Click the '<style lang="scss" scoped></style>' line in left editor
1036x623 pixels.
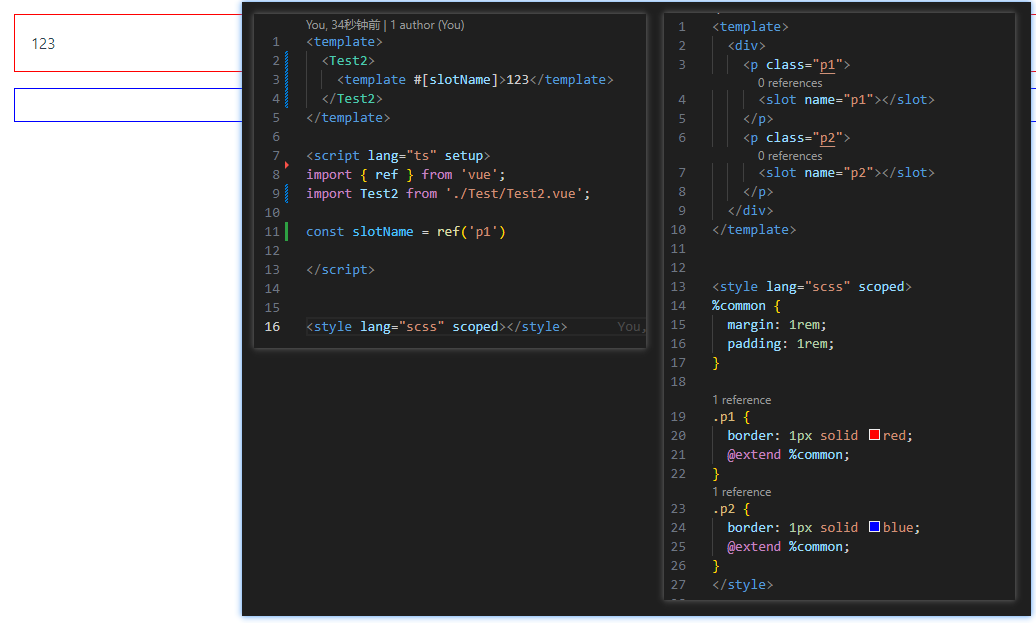[x=437, y=326]
